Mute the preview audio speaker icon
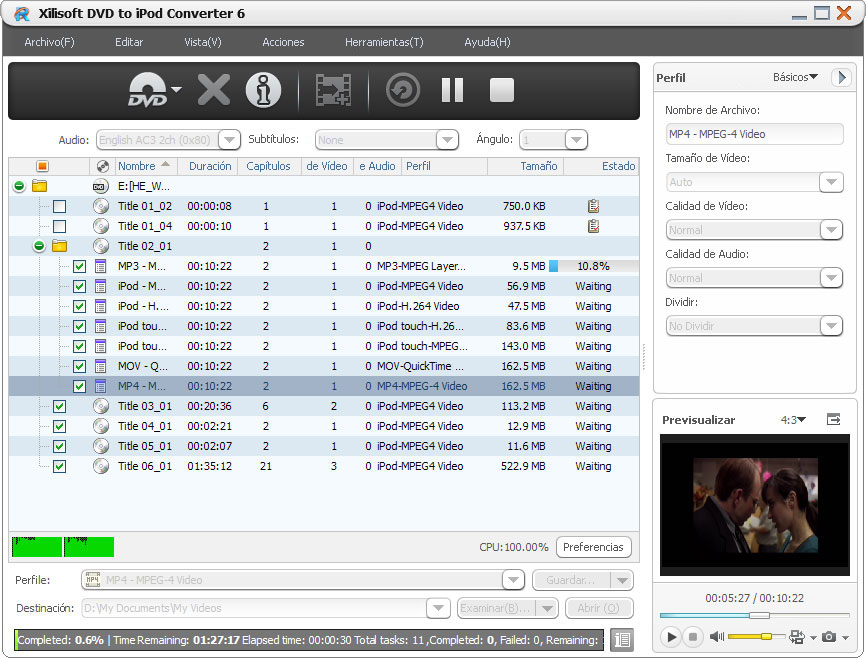 [717, 637]
